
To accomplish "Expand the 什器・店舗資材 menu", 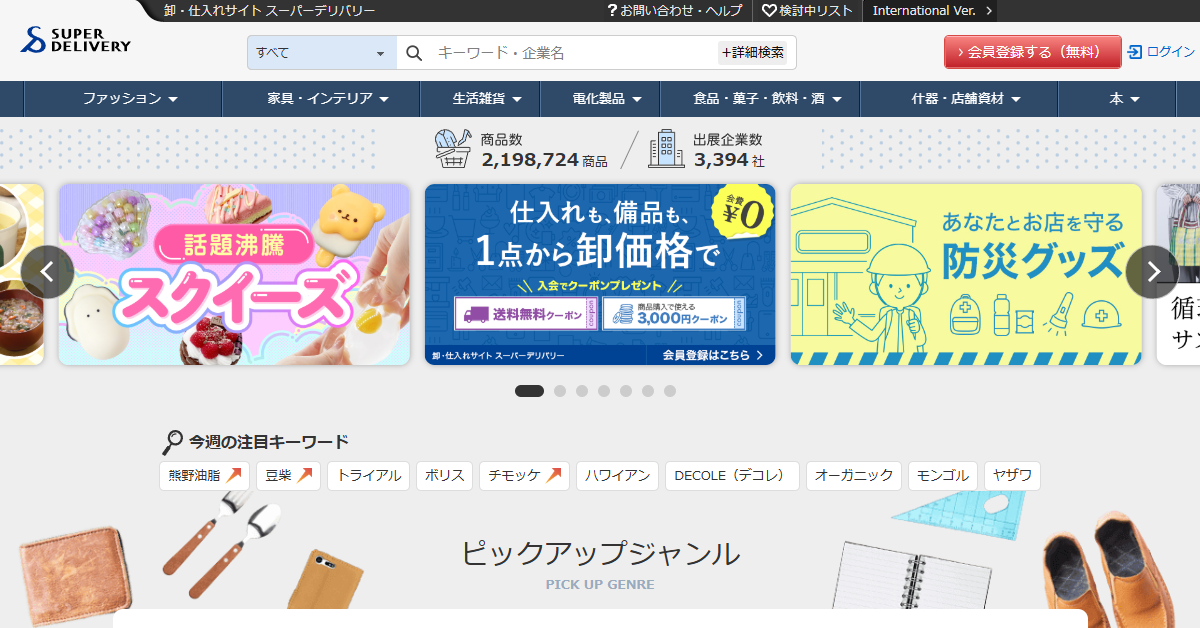I will (965, 99).
